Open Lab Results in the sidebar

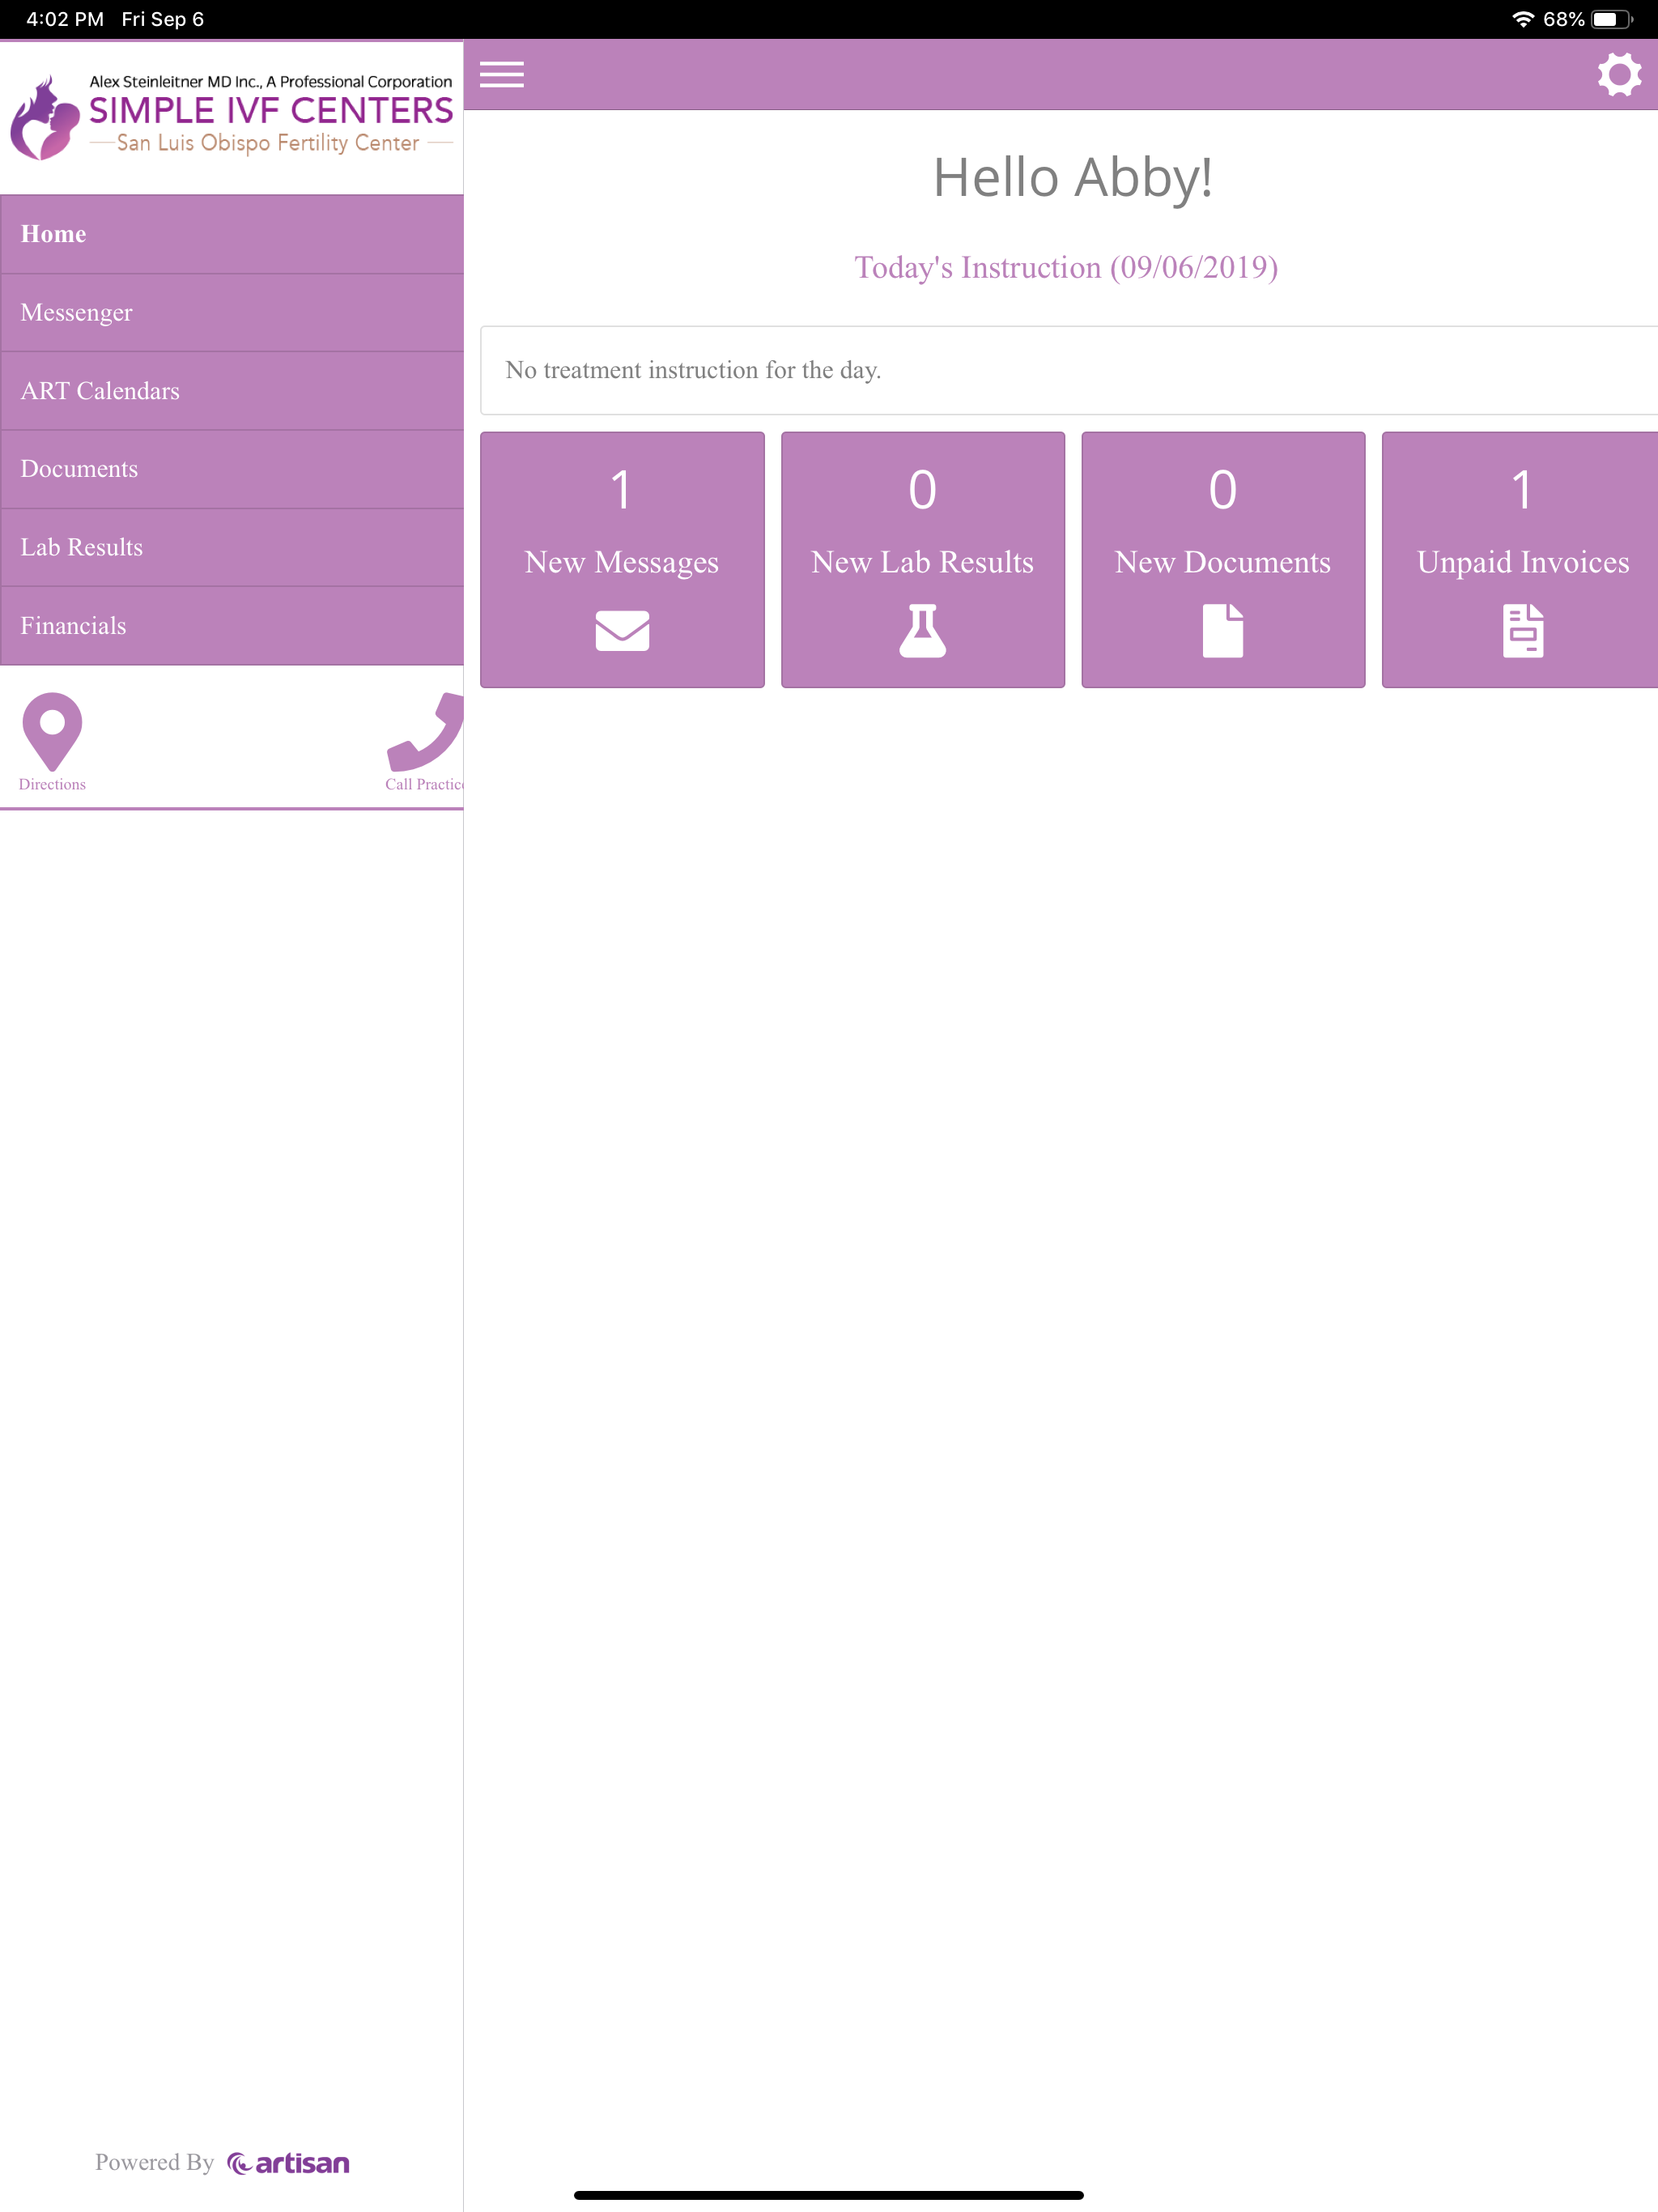pos(232,547)
